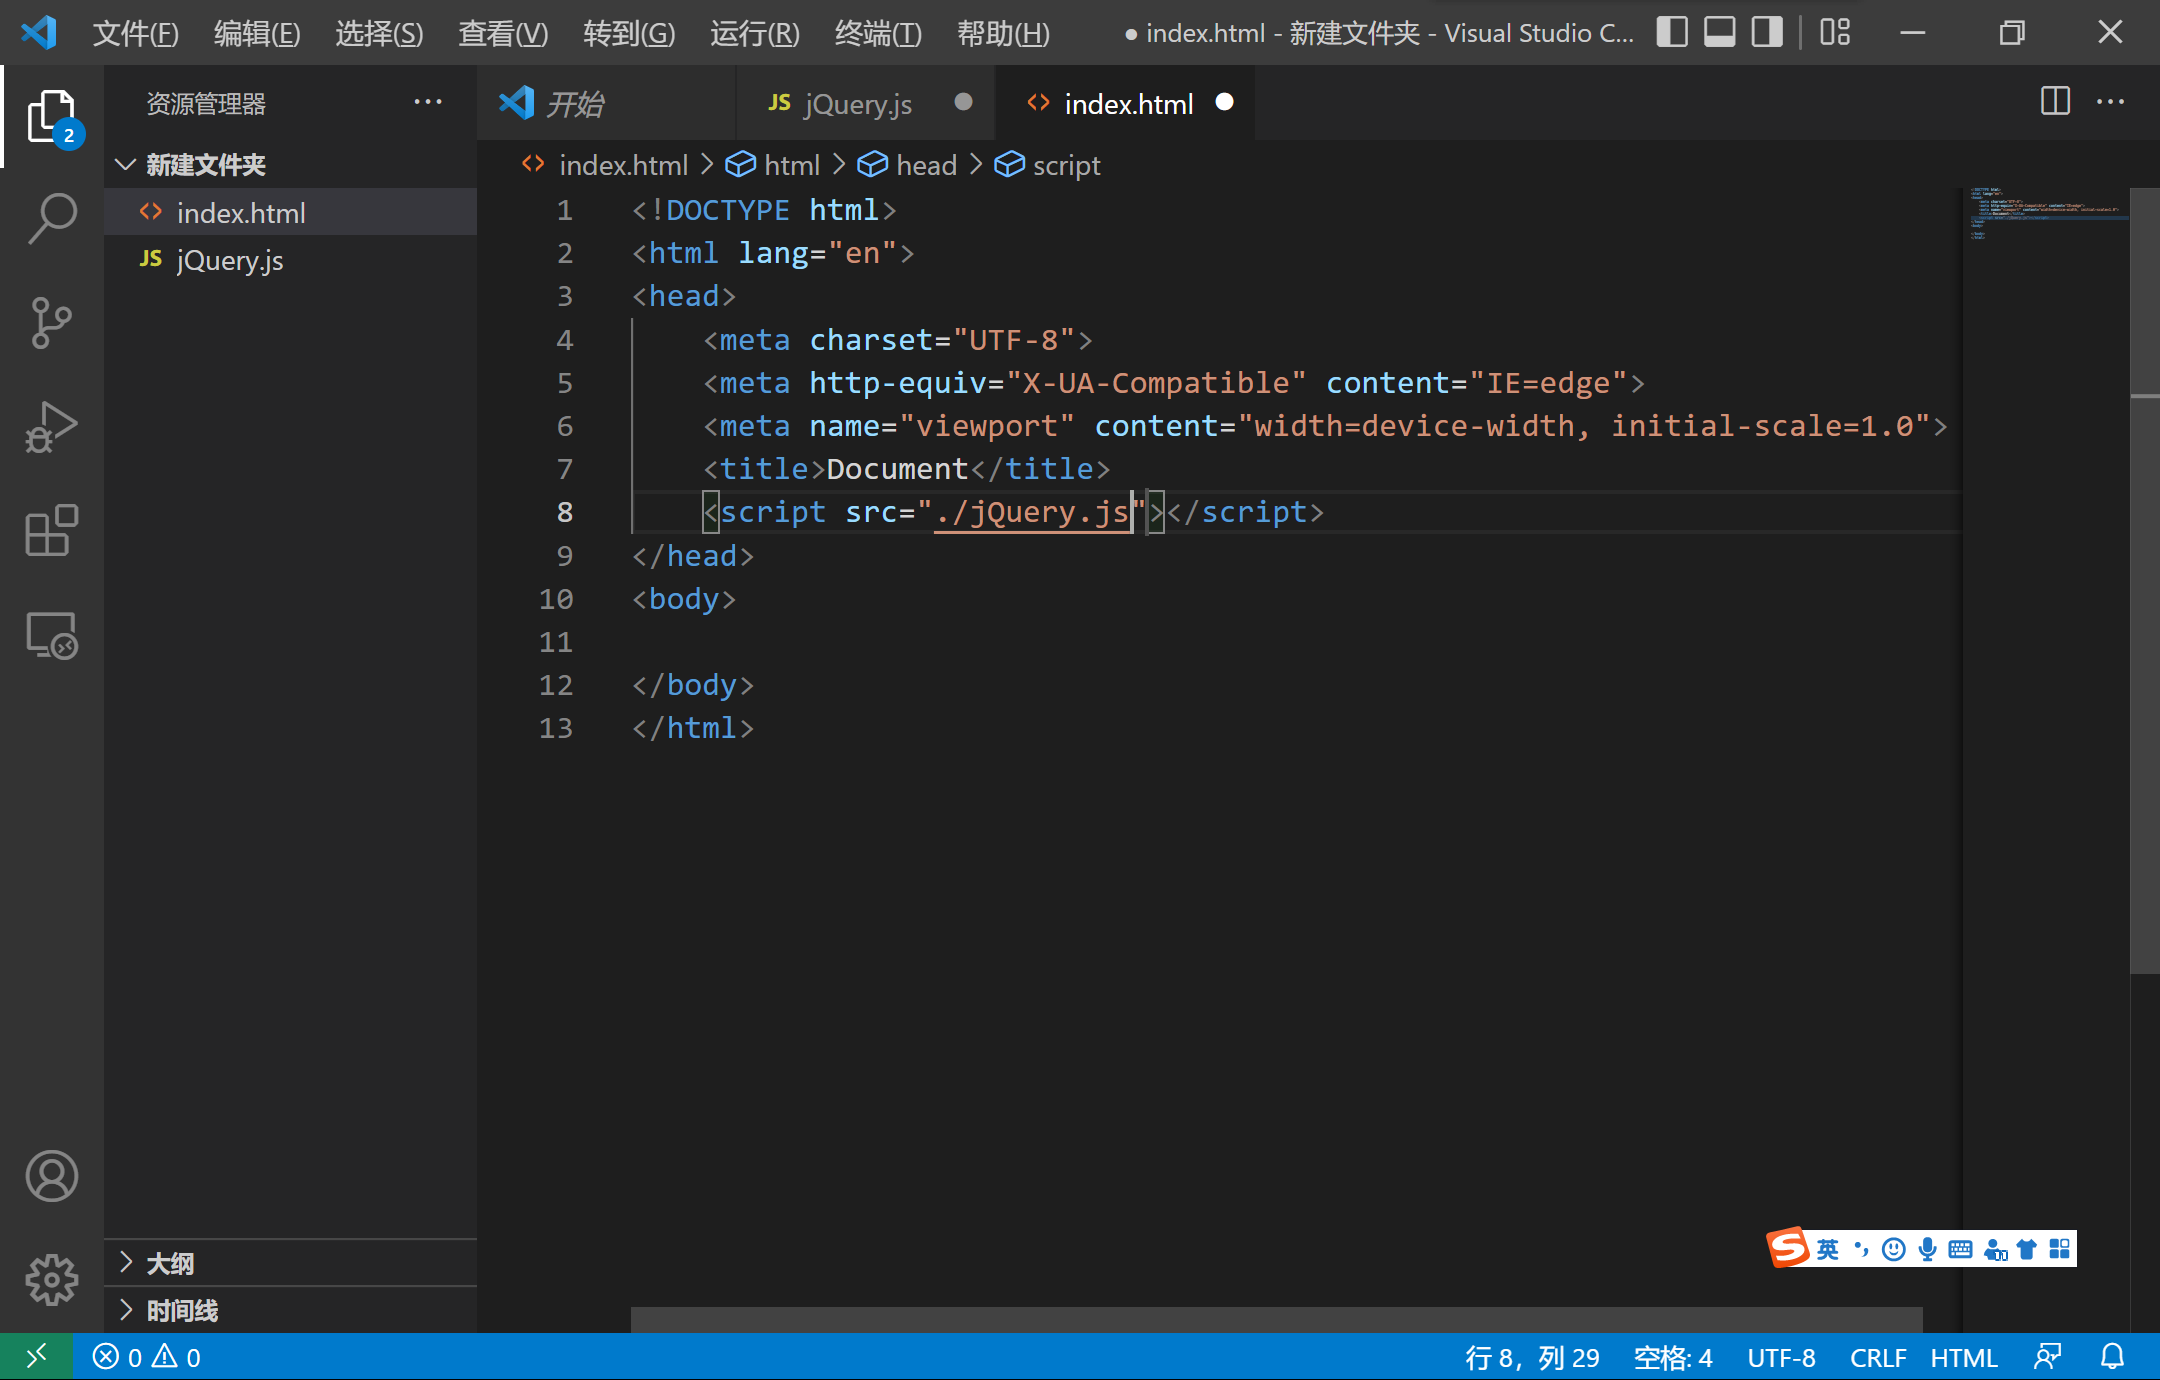
Task: Click the horizontal scrollbar under the editor
Action: (1275, 1319)
